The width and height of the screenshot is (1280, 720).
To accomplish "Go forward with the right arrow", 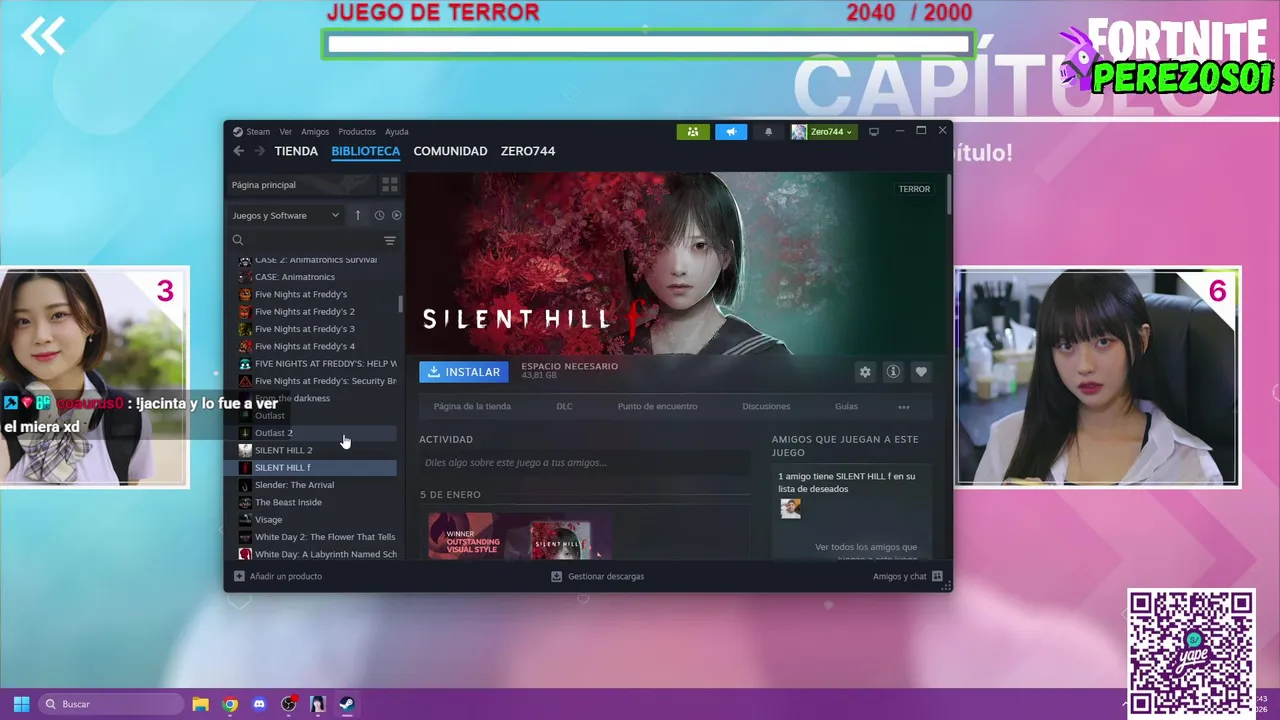I will click(259, 151).
